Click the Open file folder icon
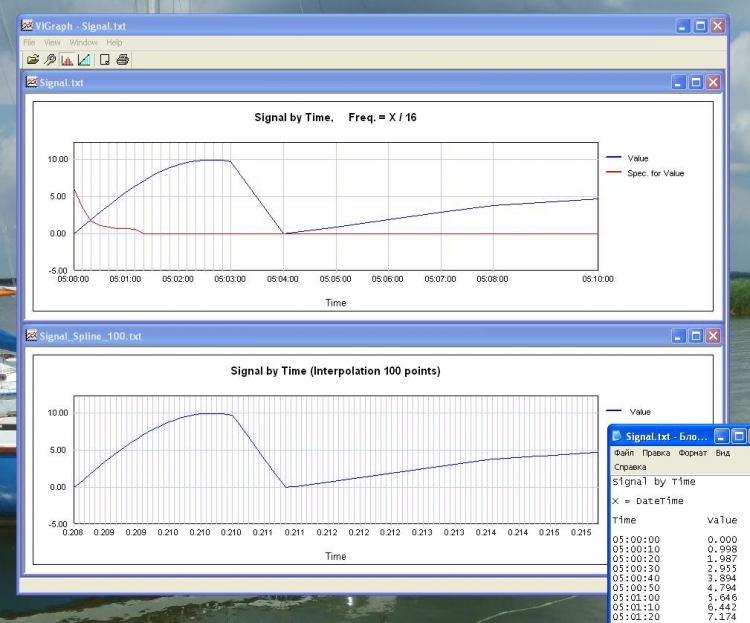 click(32, 60)
